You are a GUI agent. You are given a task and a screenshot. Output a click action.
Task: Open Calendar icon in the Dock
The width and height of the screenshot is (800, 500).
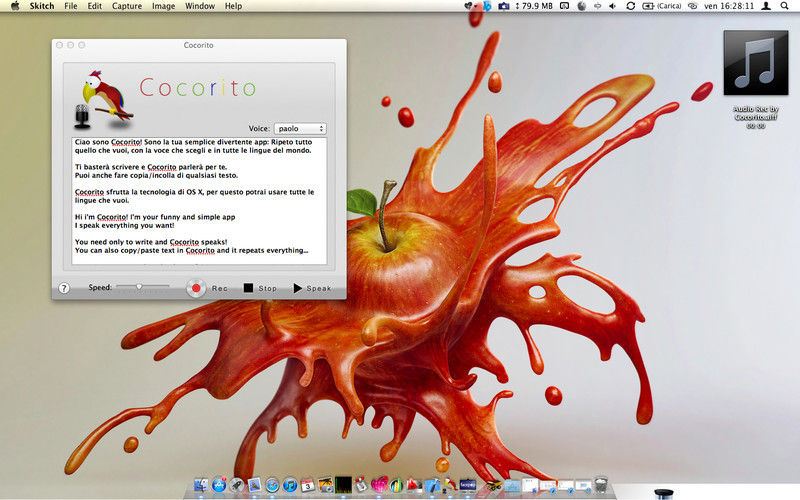308,485
